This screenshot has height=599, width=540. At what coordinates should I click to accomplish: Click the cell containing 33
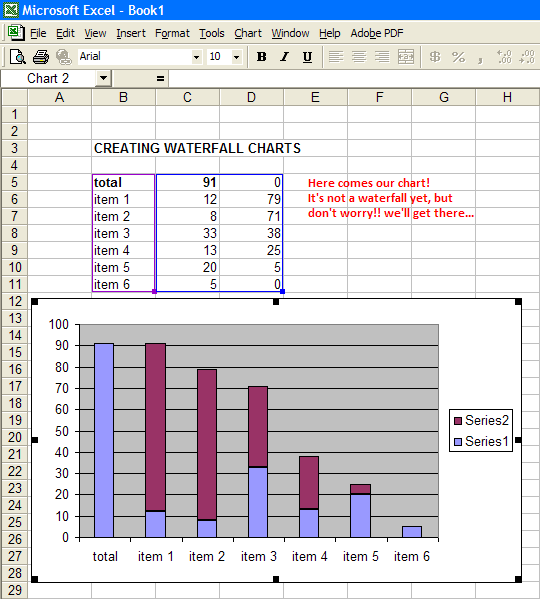pos(188,233)
